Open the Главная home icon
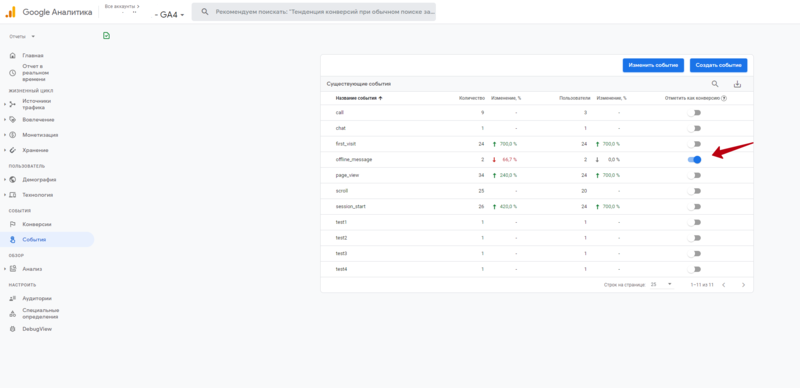This screenshot has height=388, width=800. click(13, 56)
